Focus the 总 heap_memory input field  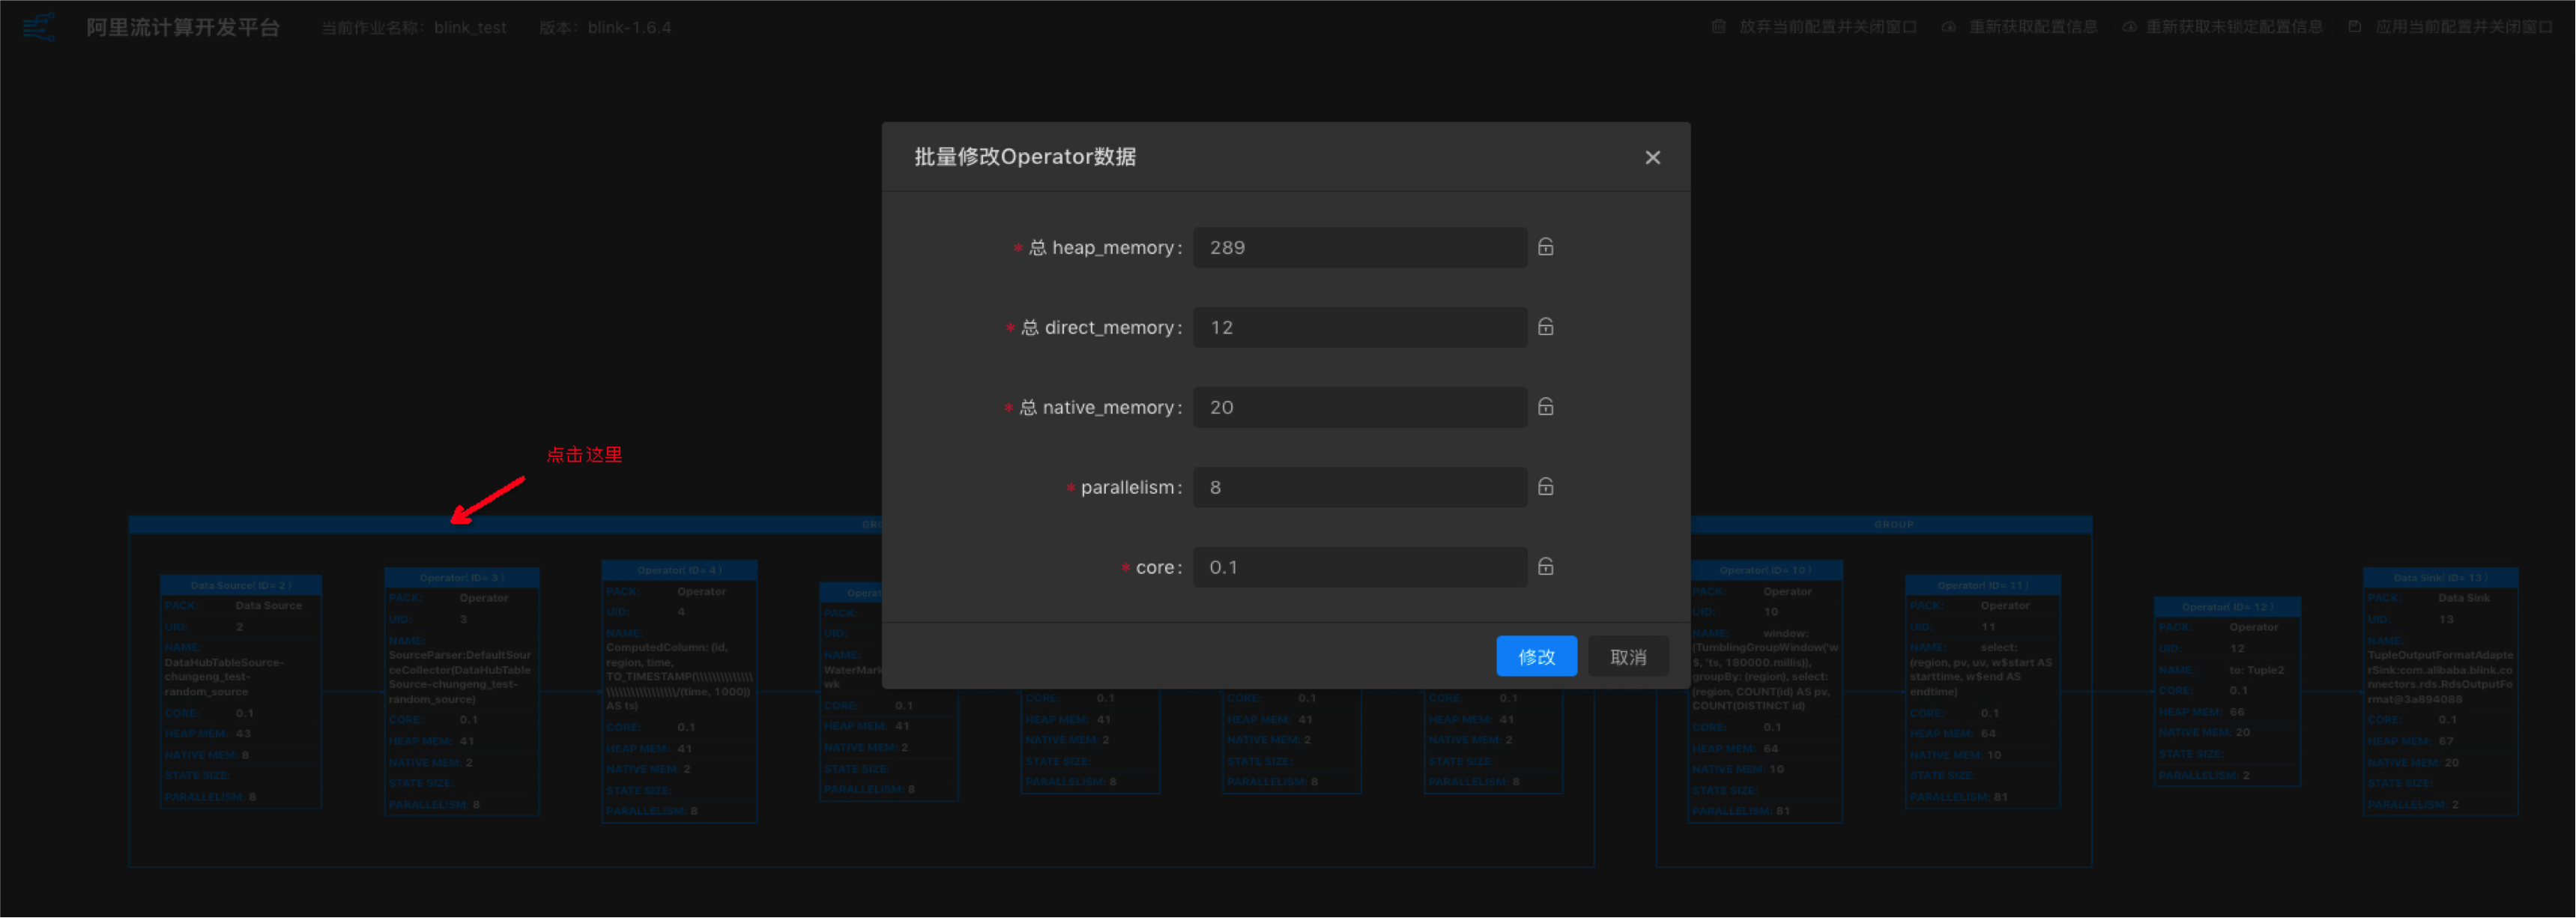coord(1359,248)
